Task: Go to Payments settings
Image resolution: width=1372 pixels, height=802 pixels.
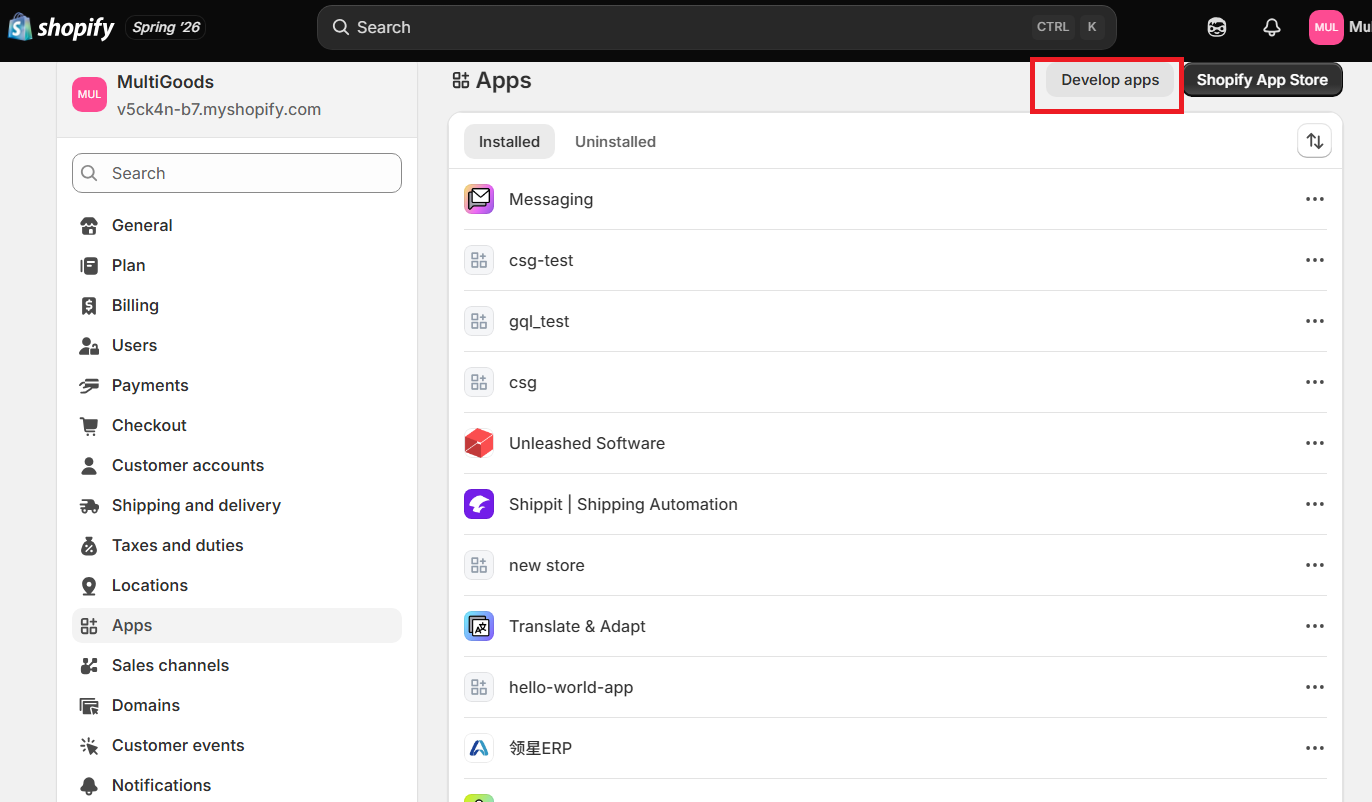Action: click(237, 385)
